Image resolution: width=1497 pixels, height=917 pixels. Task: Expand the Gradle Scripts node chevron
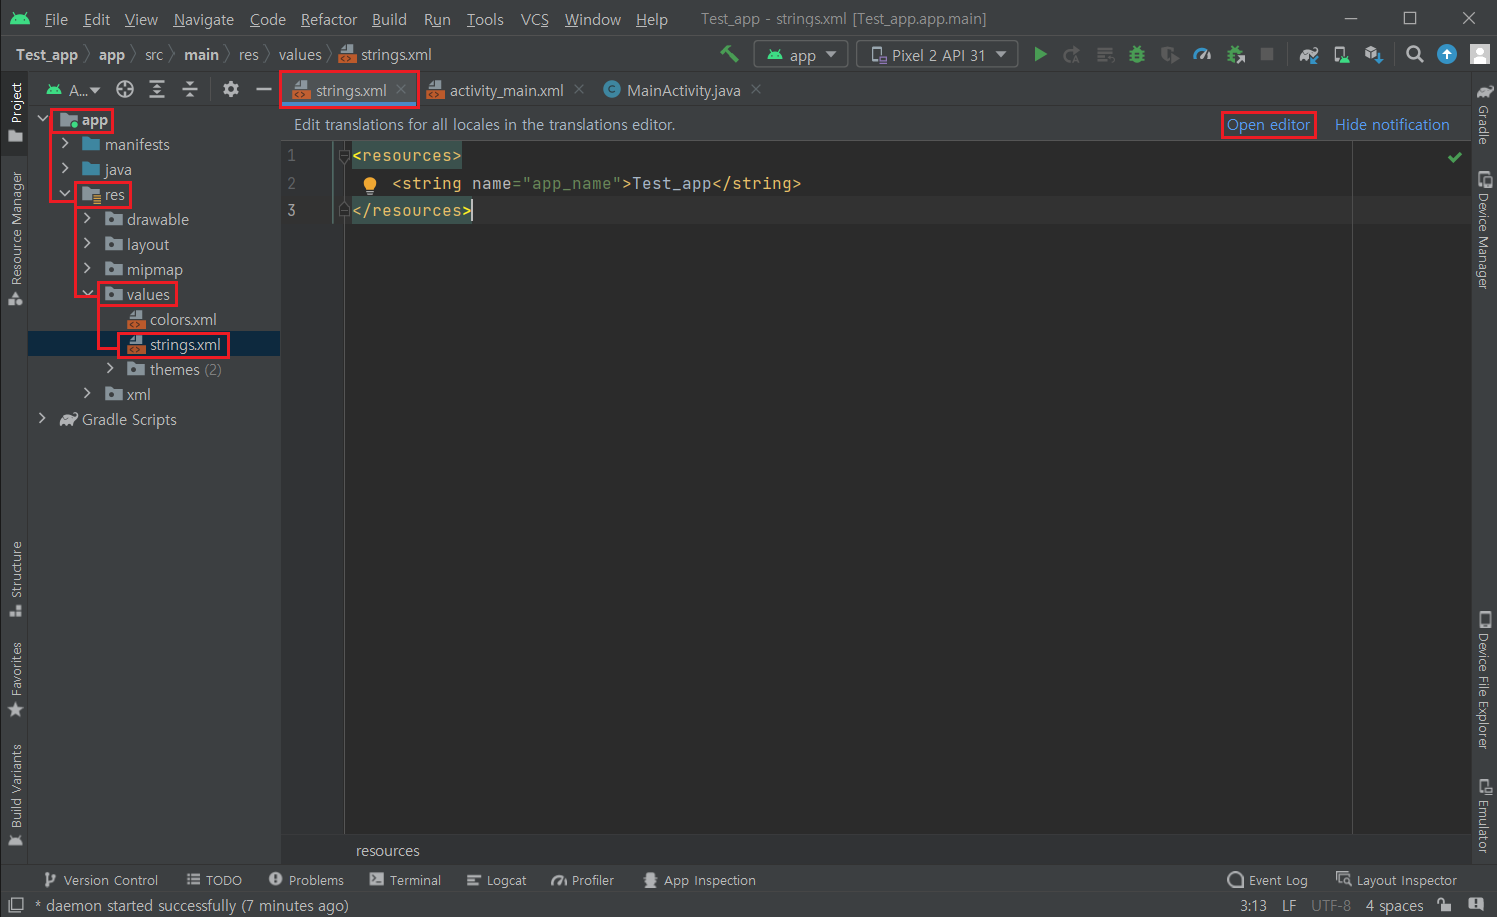coord(42,419)
